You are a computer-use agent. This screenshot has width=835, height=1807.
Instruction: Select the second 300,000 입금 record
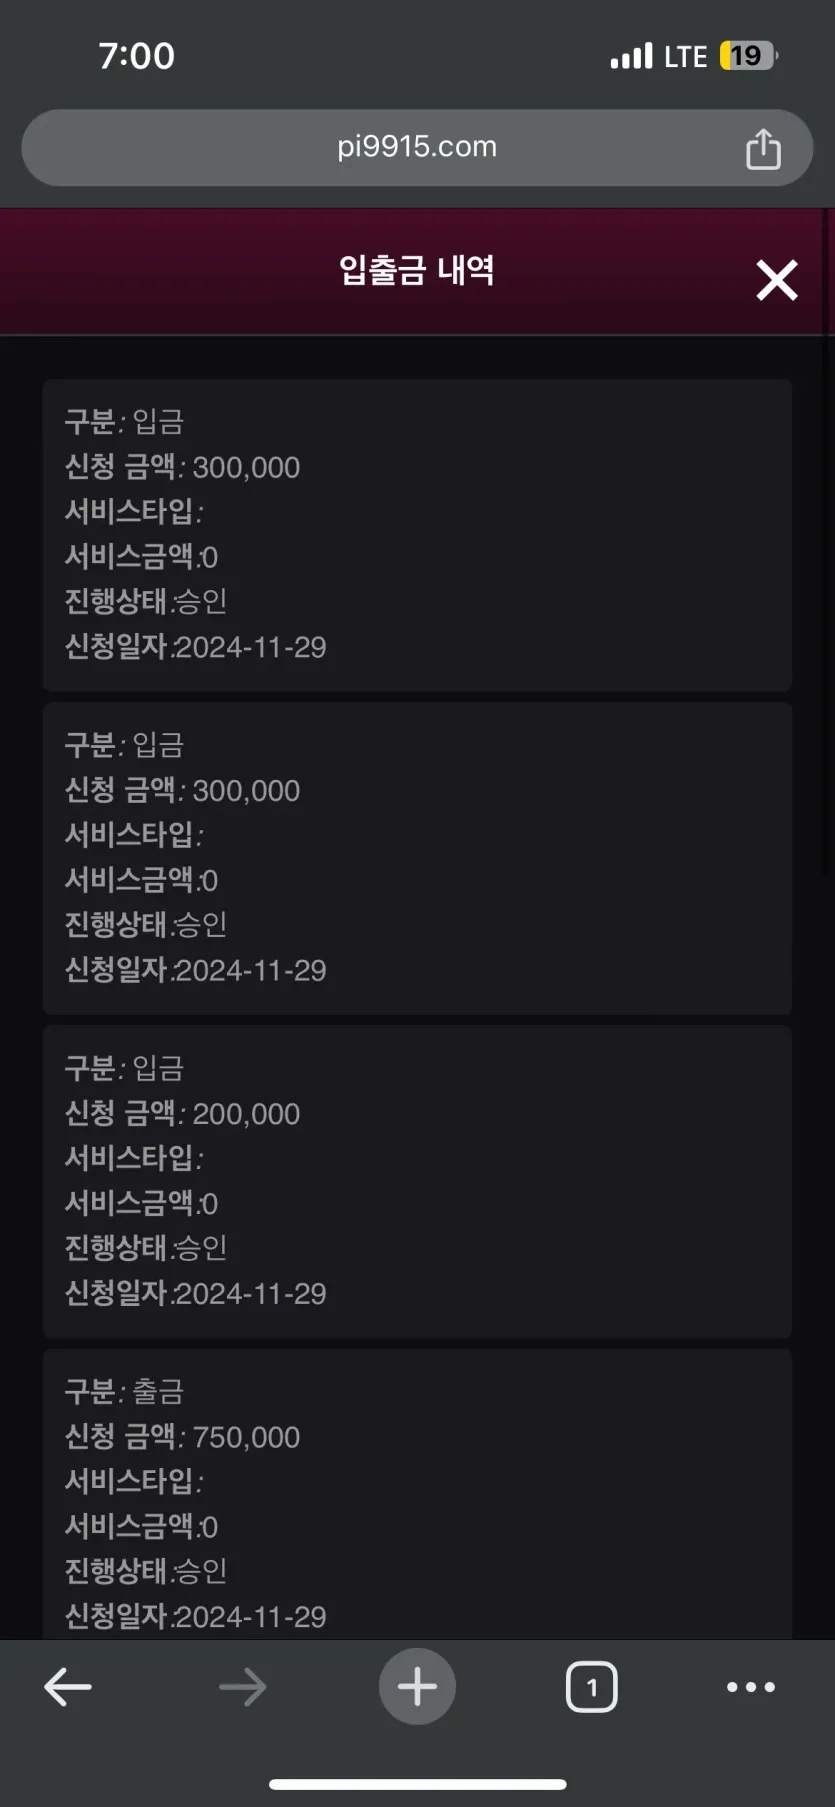(417, 858)
